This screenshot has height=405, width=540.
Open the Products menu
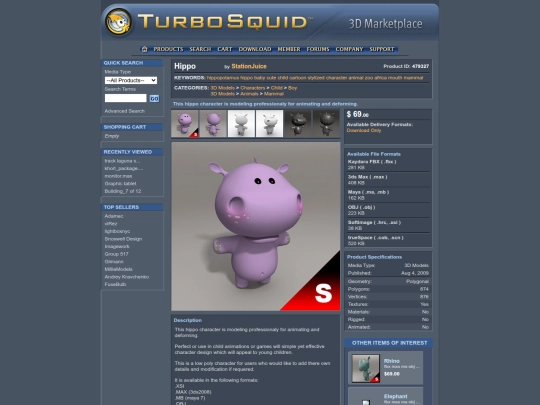click(168, 49)
